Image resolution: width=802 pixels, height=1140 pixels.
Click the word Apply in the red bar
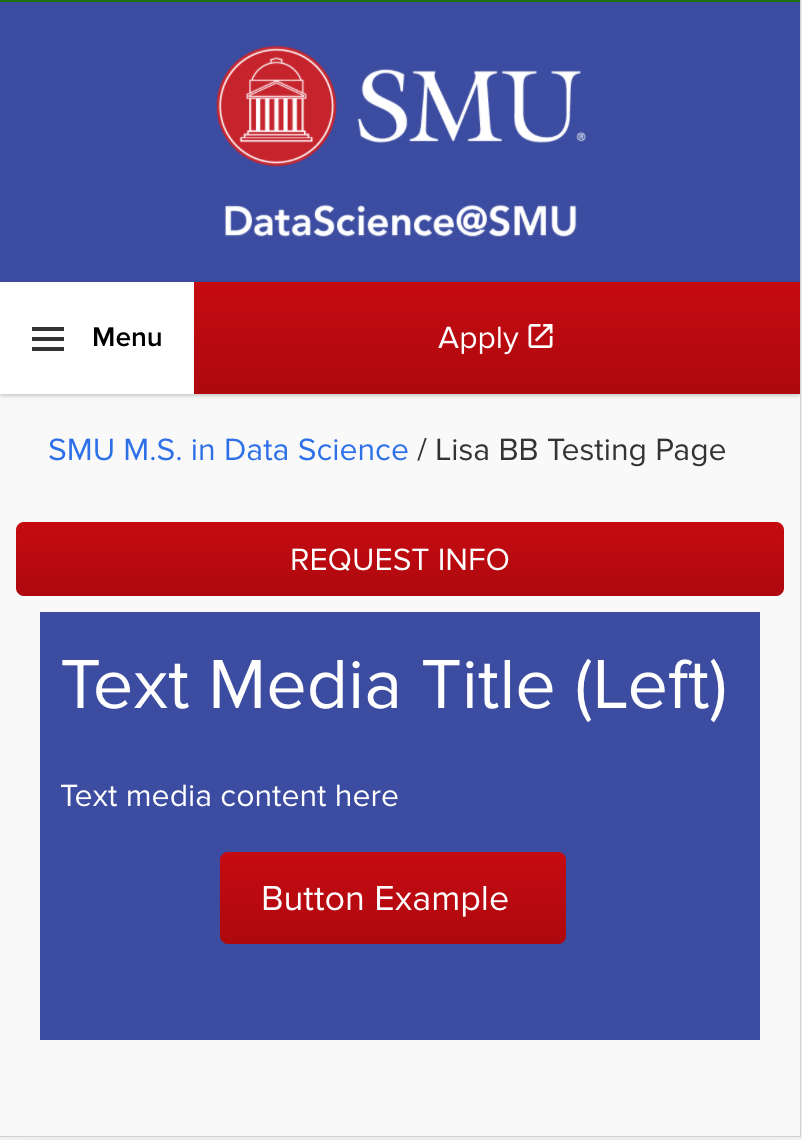click(478, 338)
